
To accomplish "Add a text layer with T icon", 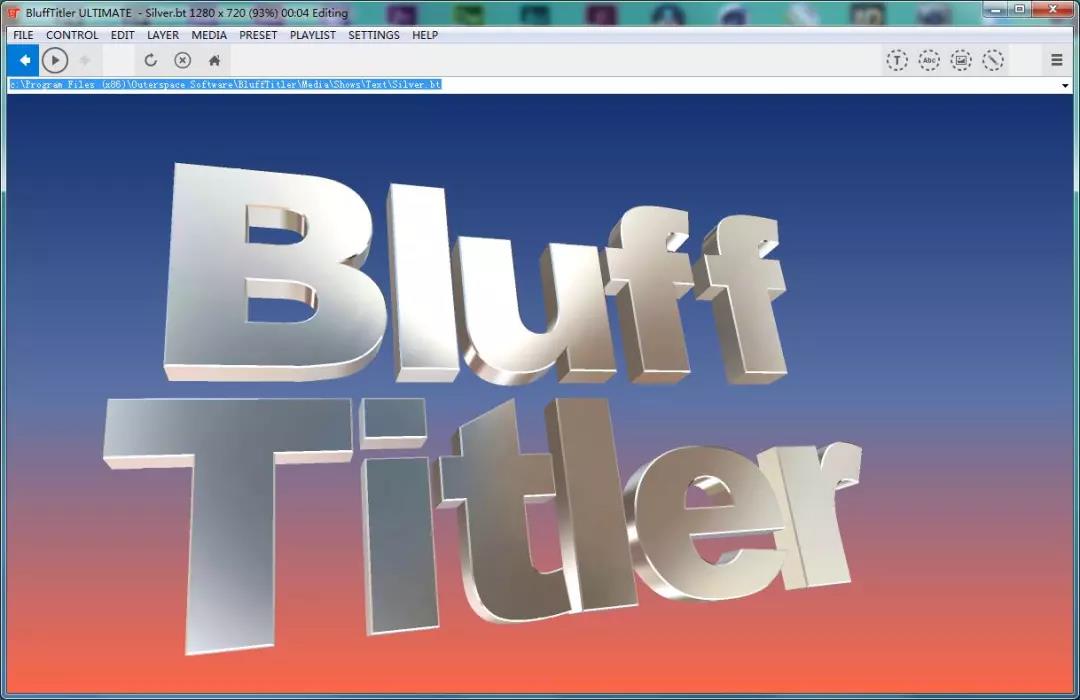I will [897, 61].
